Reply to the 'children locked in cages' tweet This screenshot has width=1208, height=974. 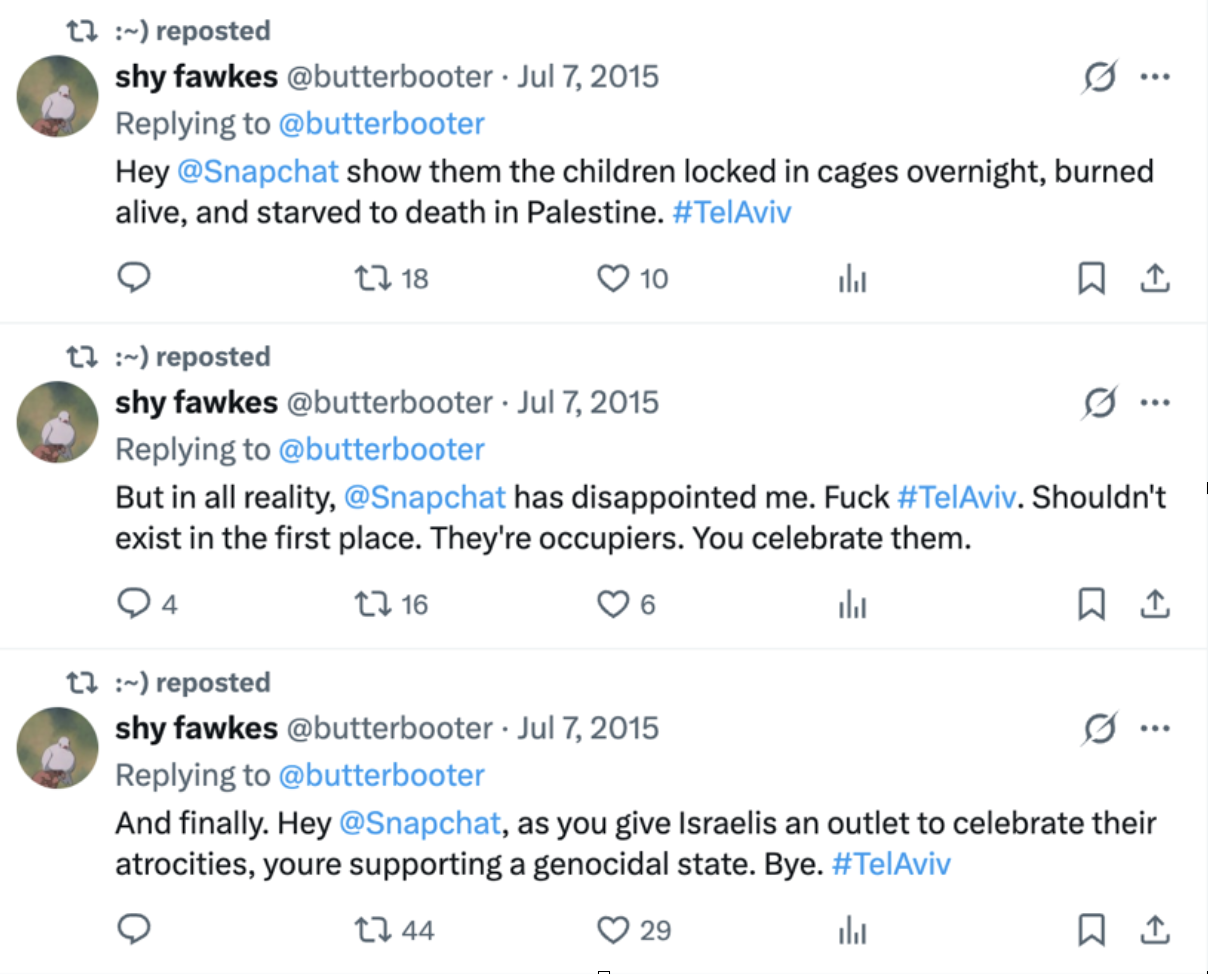[x=134, y=278]
